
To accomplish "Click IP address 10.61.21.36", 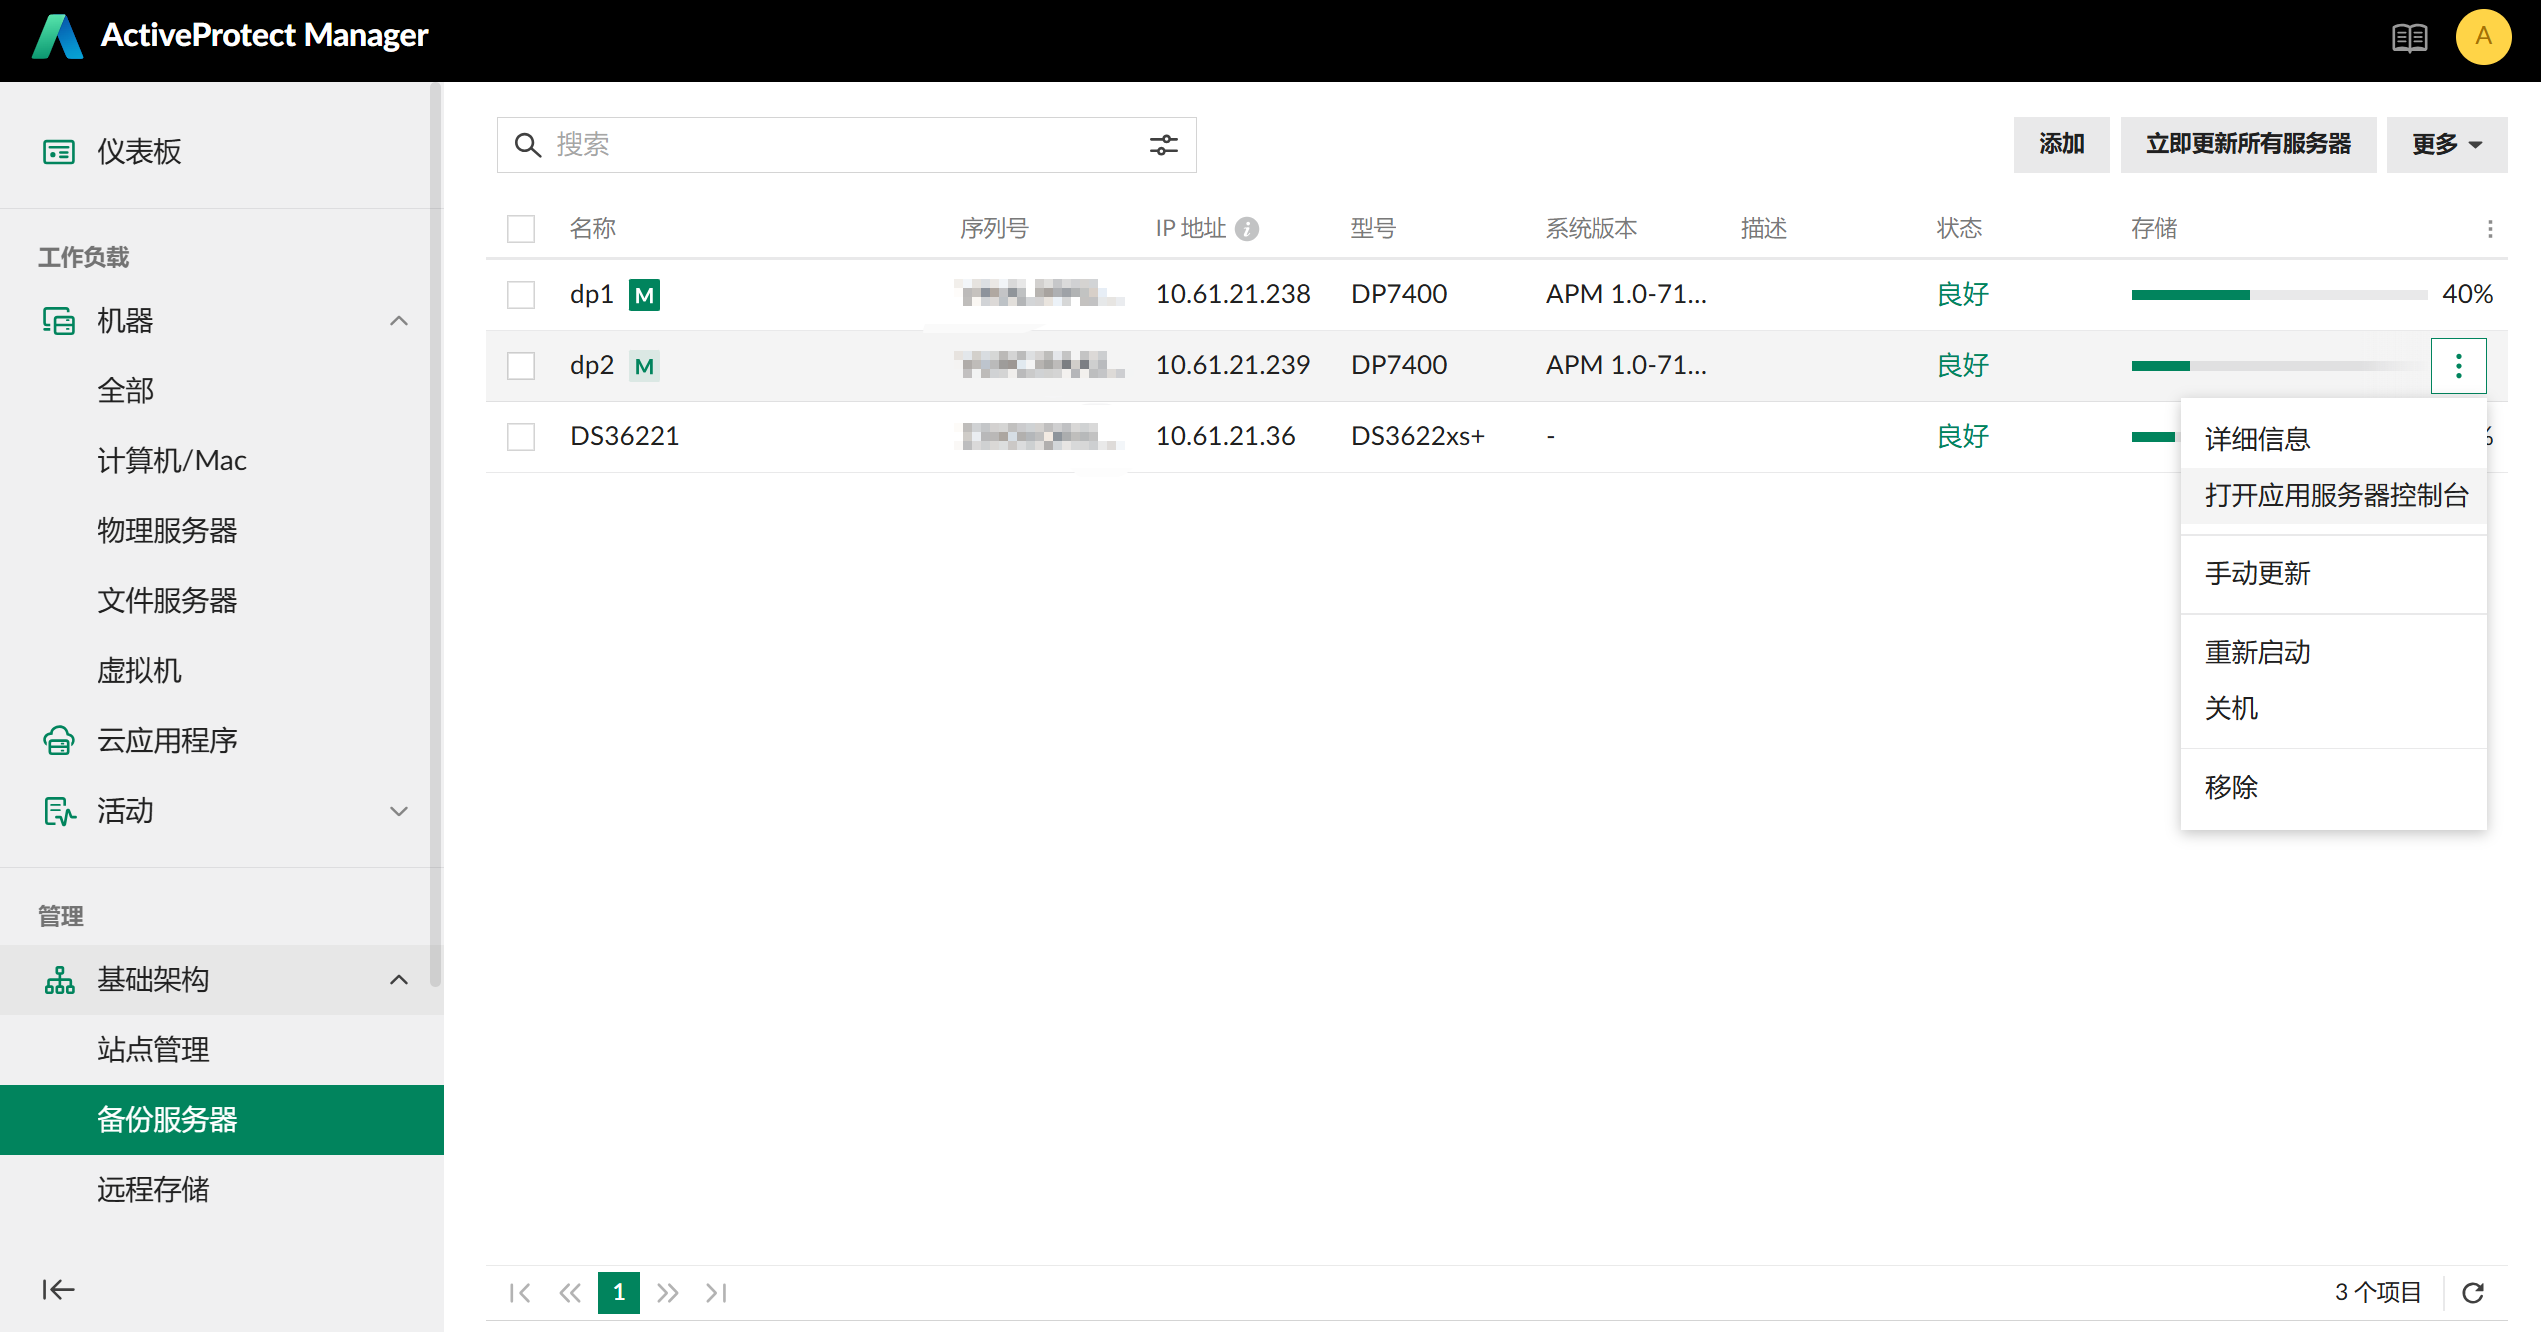I will coord(1225,437).
